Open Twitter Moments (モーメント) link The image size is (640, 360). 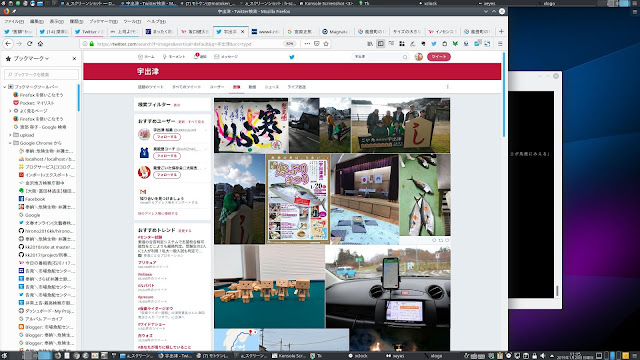pos(174,57)
